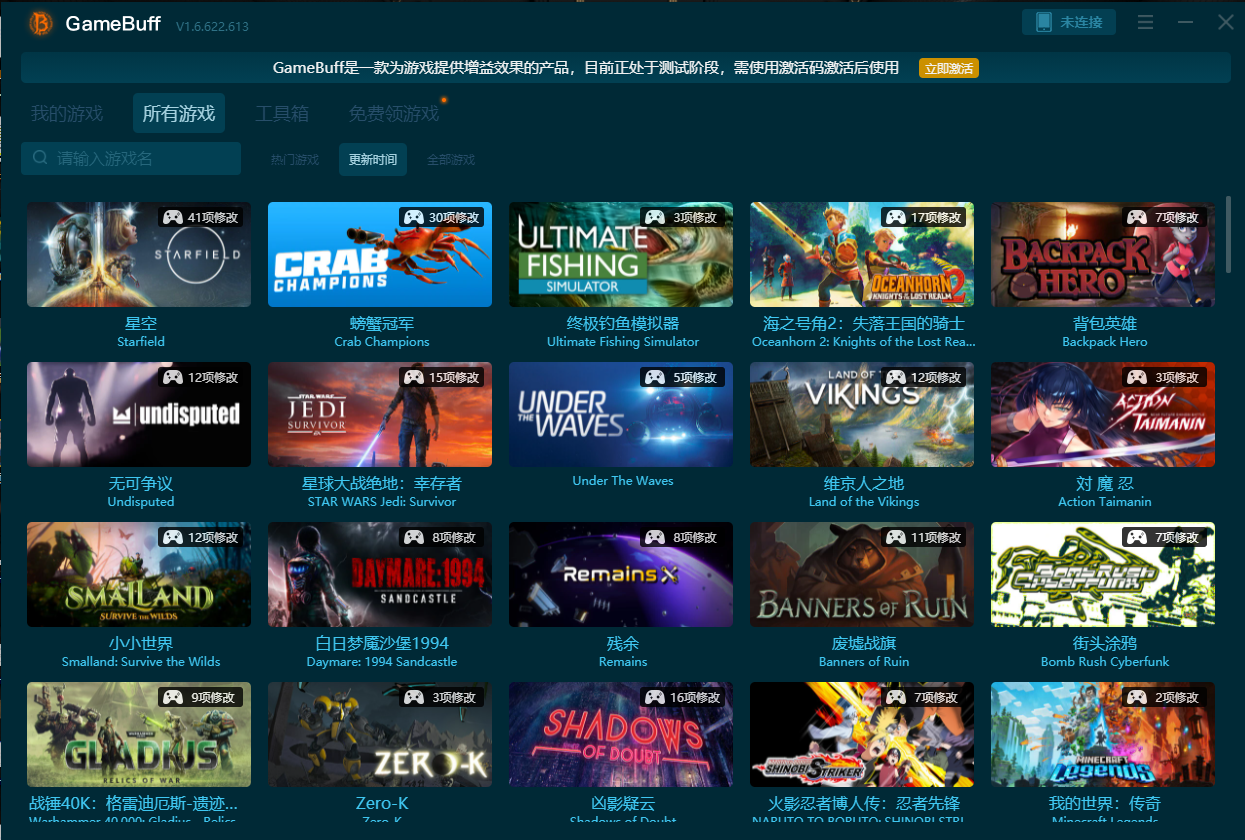Image resolution: width=1245 pixels, height=840 pixels.
Task: Click Remains gamepad mods badge
Action: (x=683, y=537)
